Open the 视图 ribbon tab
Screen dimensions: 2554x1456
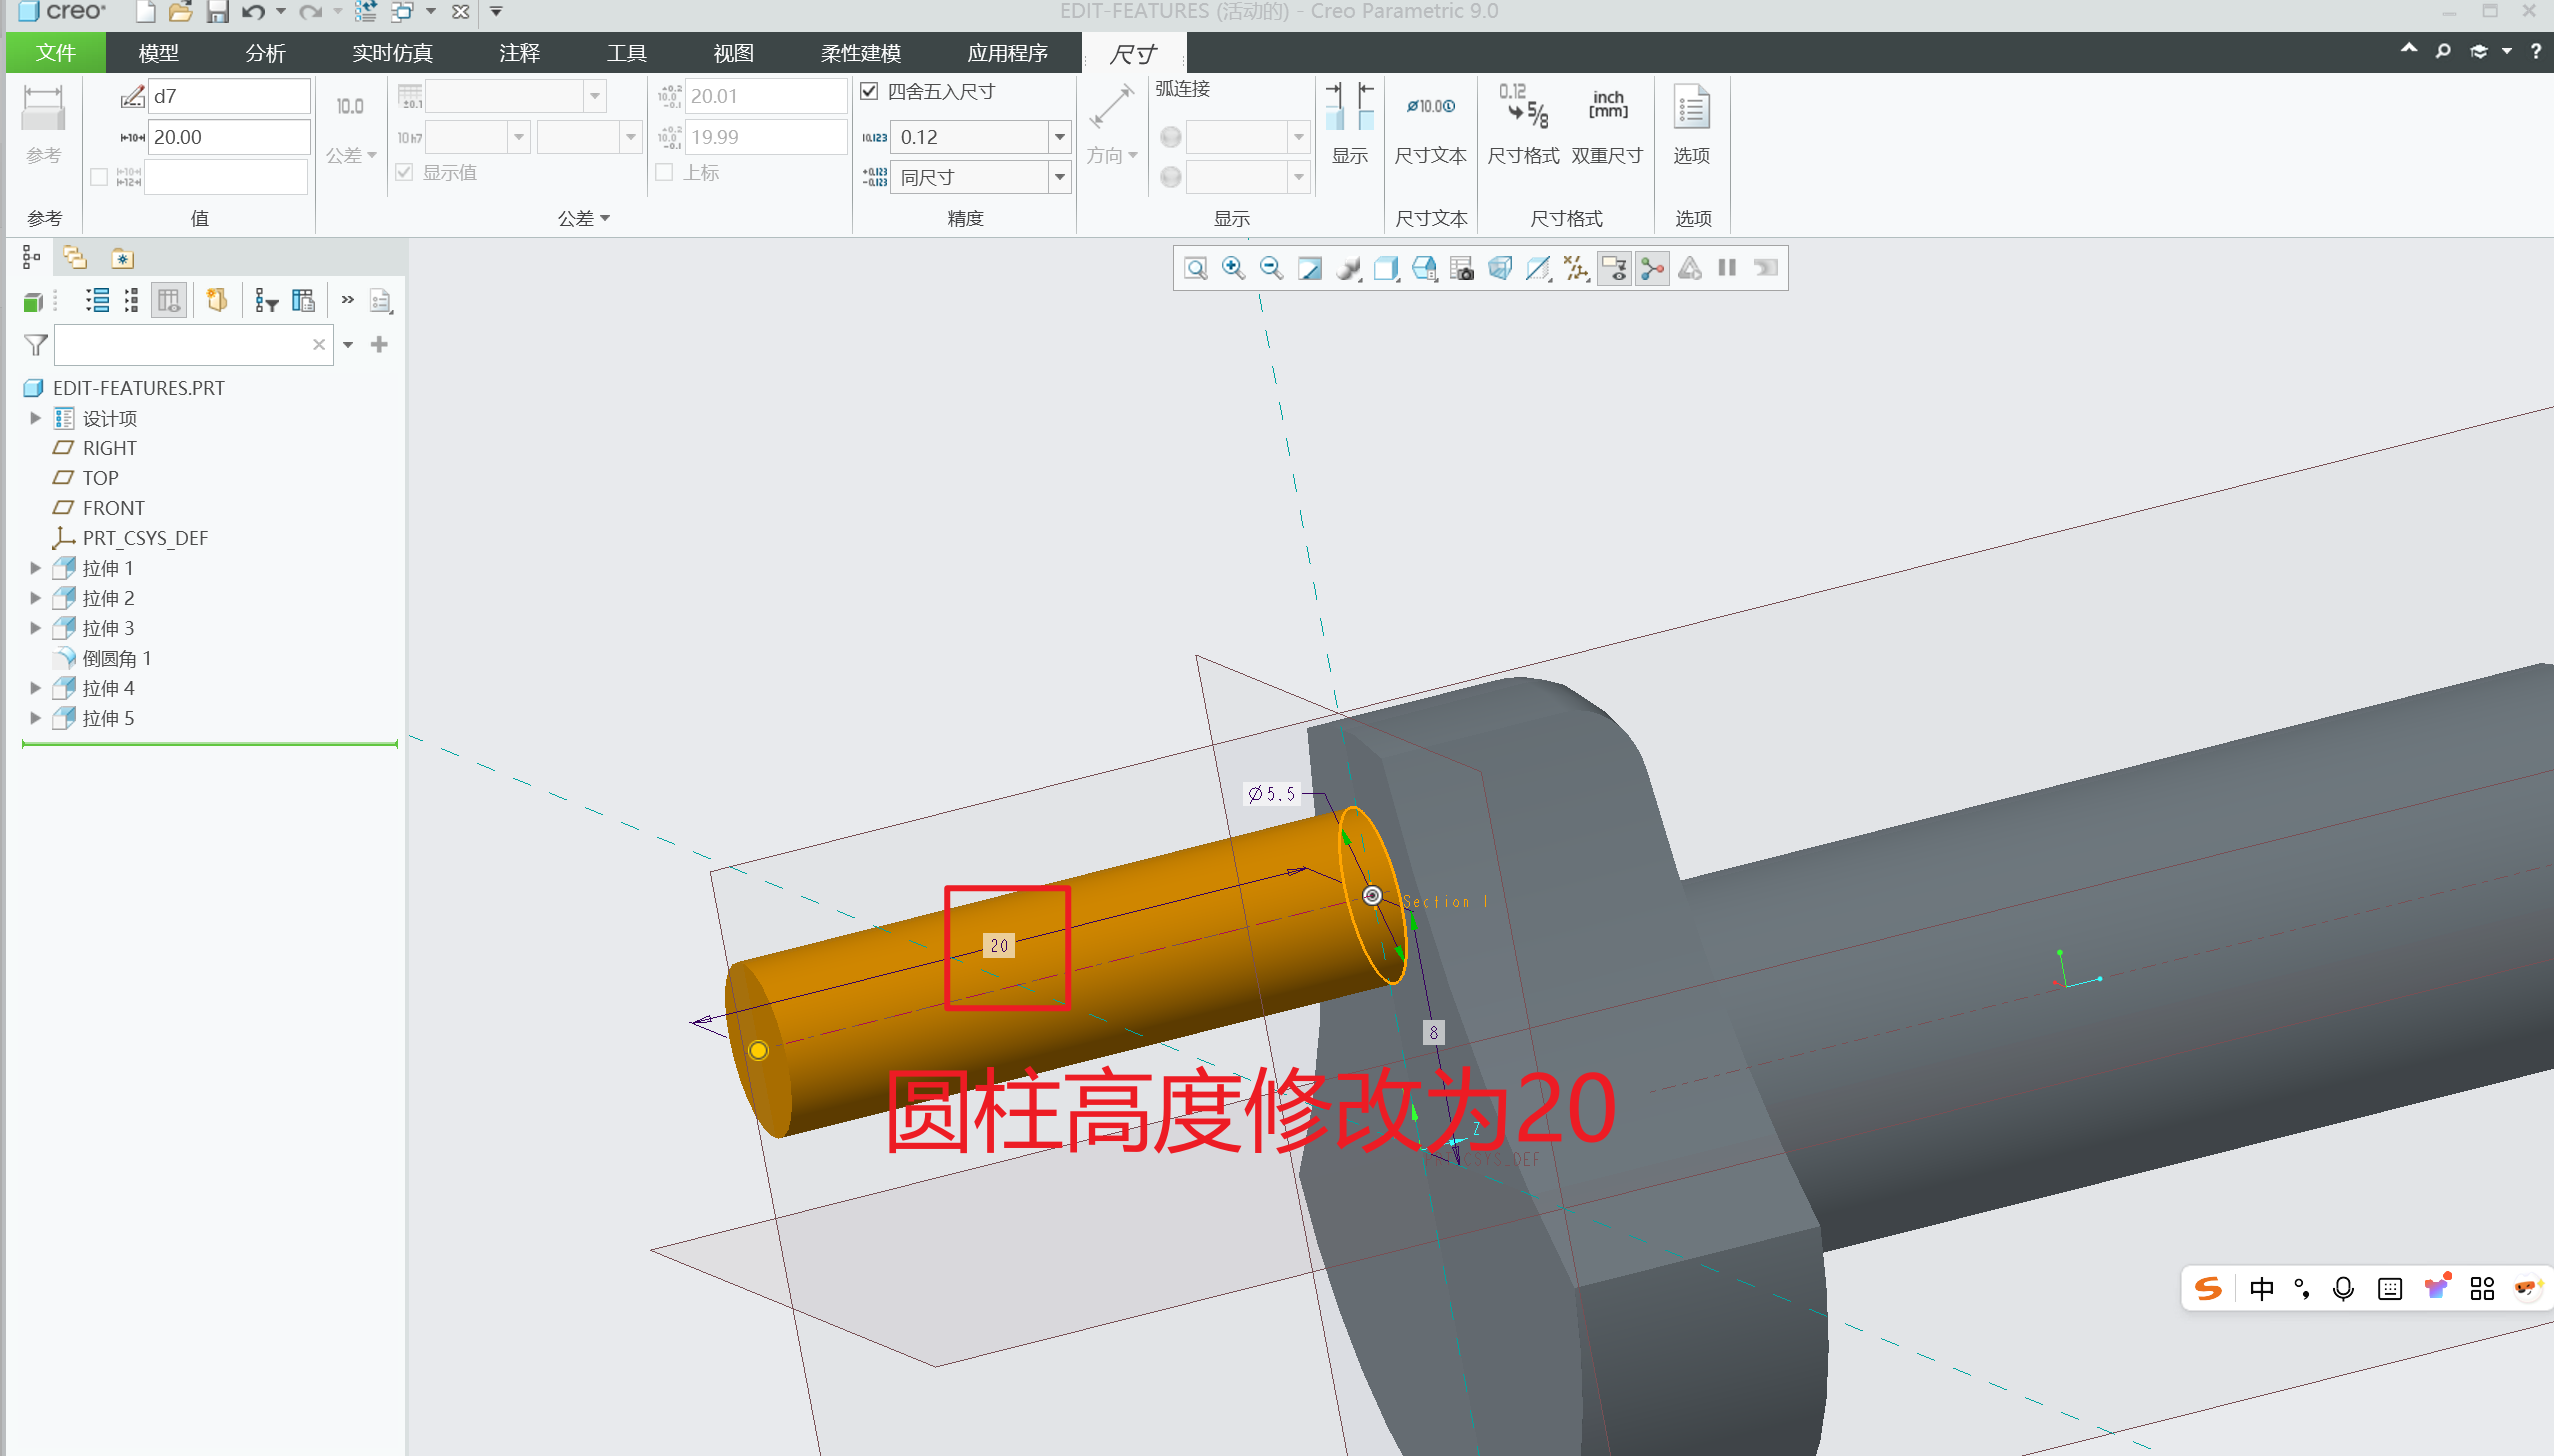pyautogui.click(x=733, y=53)
